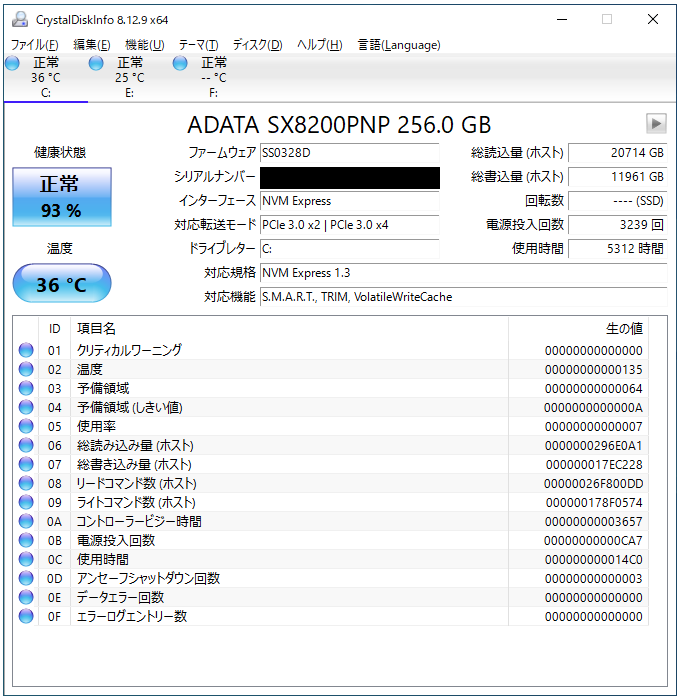679x700 pixels.
Task: Click the features field S.M.A.R.T., TRIM
Action: tap(463, 297)
